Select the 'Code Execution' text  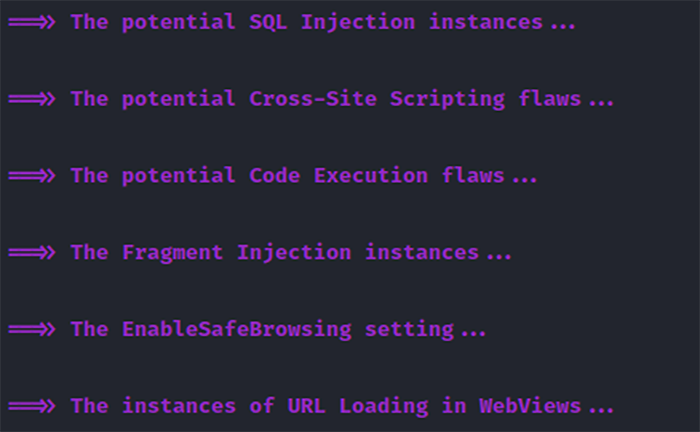point(338,175)
